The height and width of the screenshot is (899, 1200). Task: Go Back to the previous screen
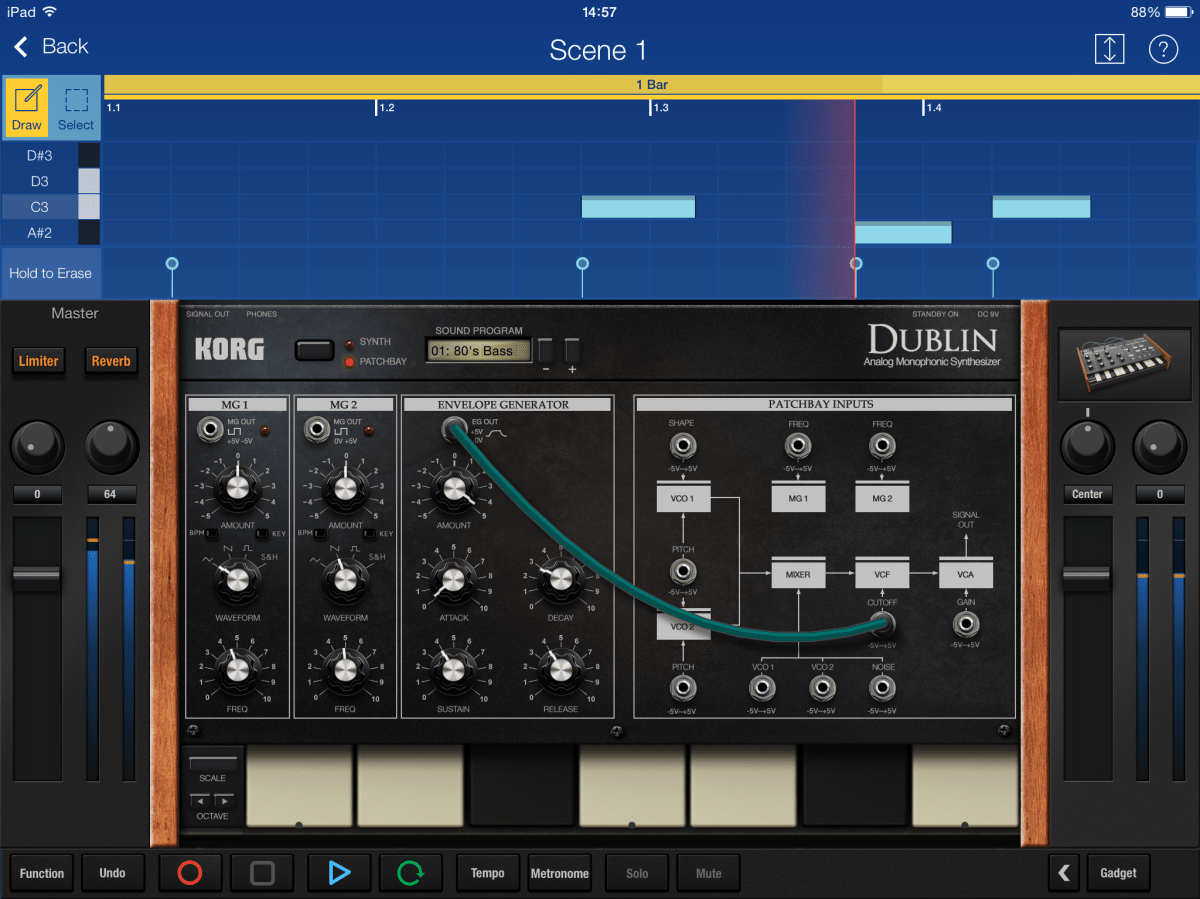pos(50,46)
